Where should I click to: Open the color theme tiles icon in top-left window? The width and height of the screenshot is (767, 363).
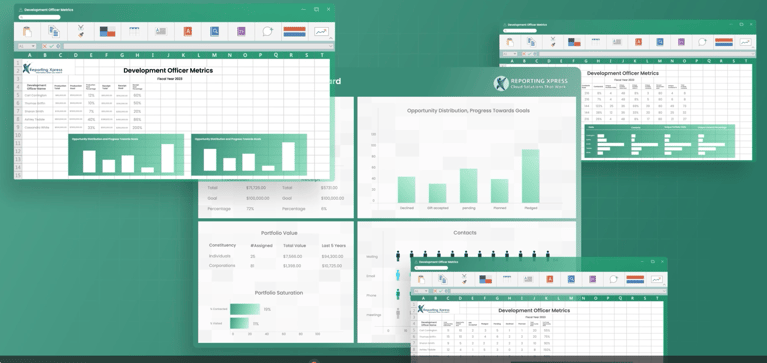coord(107,31)
